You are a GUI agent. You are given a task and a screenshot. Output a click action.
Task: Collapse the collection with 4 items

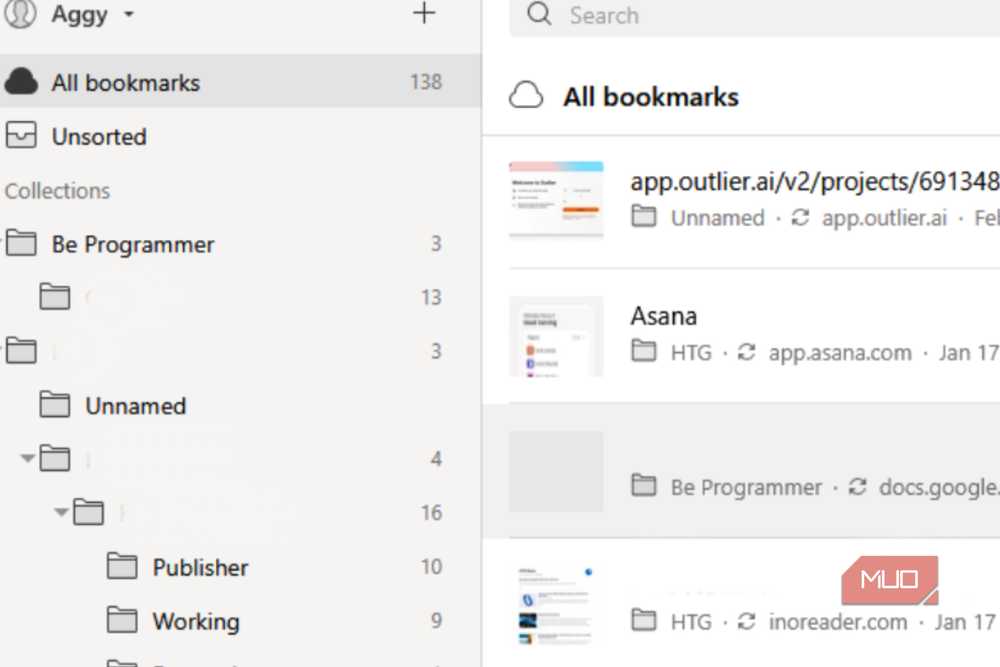pos(27,458)
